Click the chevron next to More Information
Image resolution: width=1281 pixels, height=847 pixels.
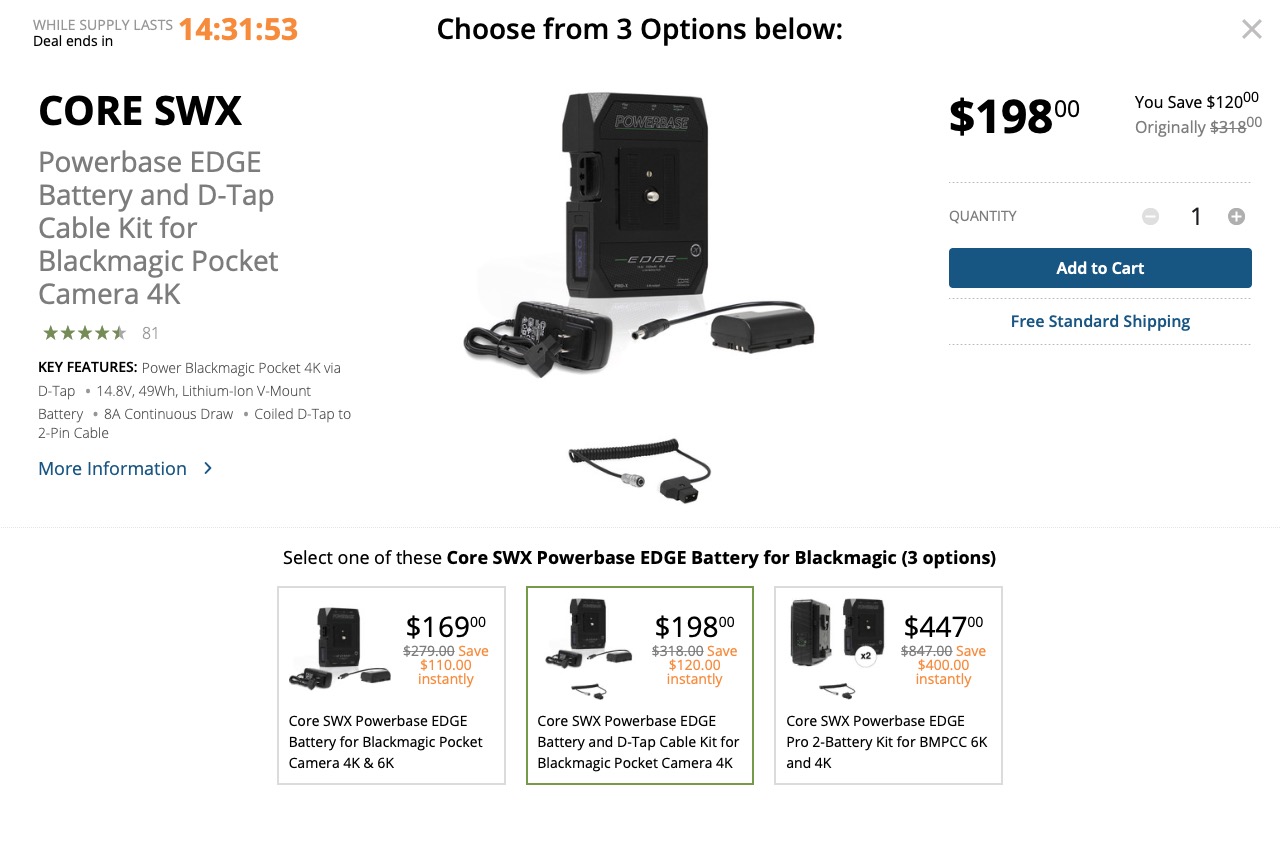tap(208, 468)
